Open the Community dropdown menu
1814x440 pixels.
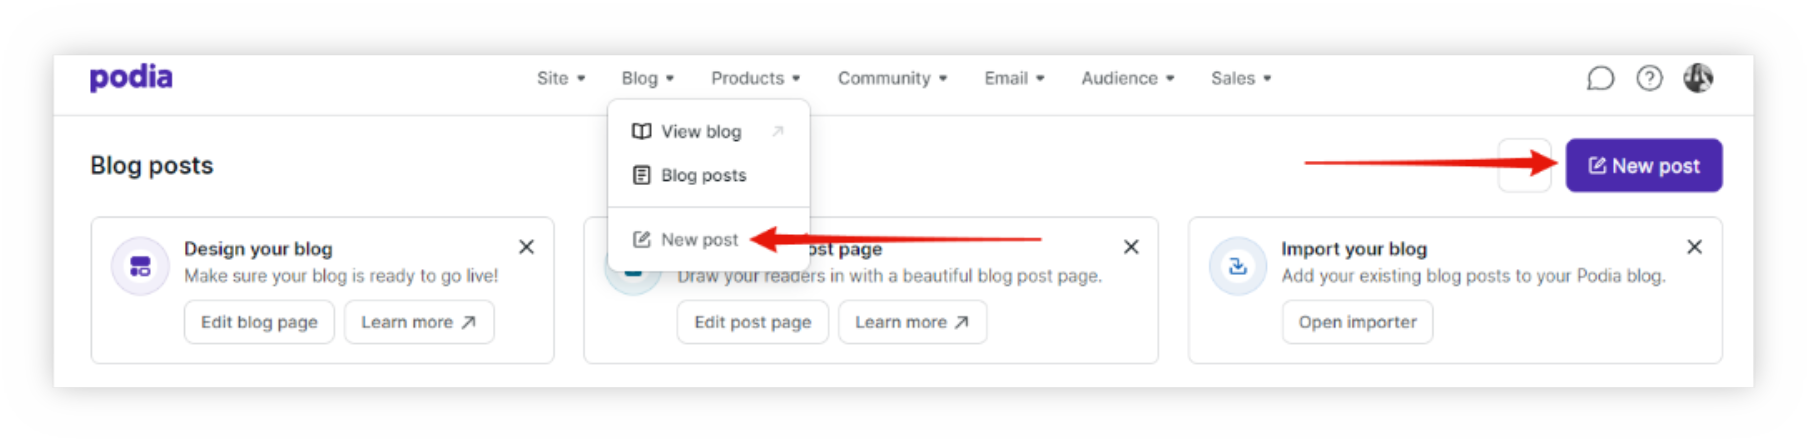click(x=891, y=78)
